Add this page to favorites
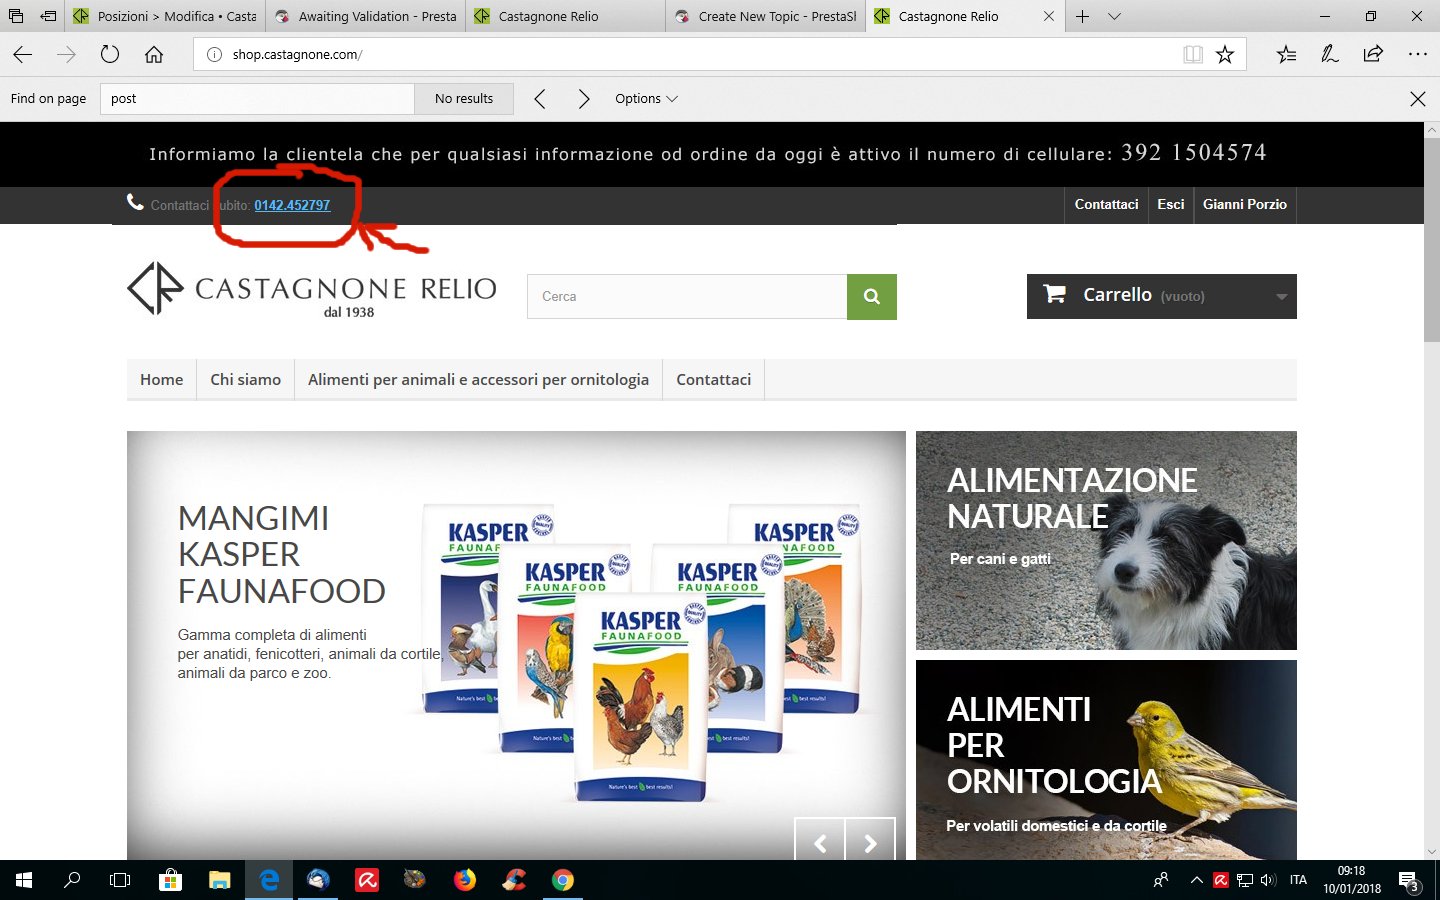Screen dimensions: 1440x900 (x=1225, y=55)
